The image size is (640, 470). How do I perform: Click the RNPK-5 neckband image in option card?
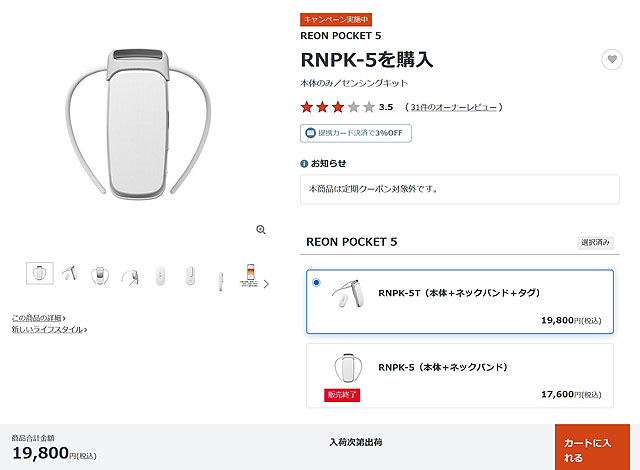[x=348, y=368]
